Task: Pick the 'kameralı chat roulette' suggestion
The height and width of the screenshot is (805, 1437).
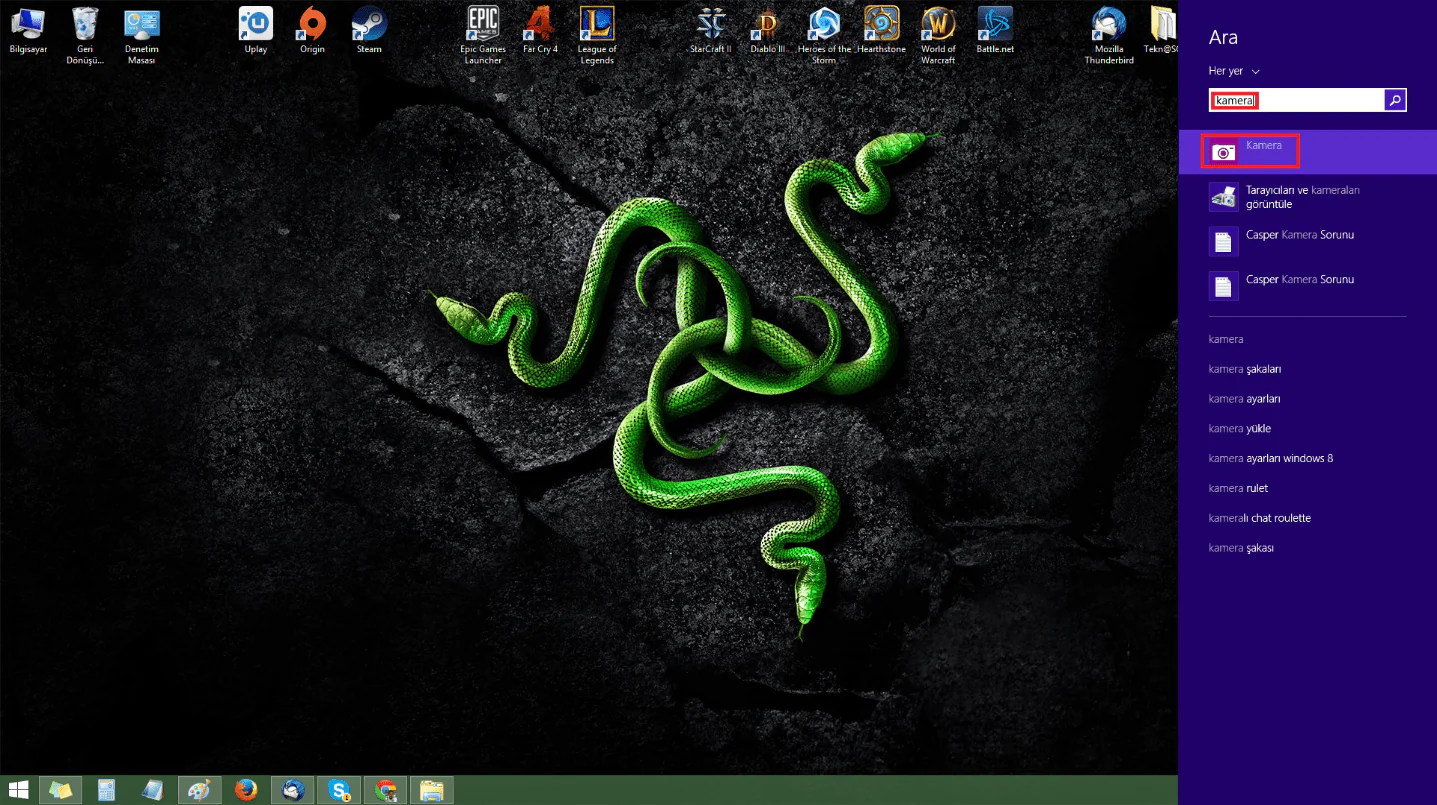Action: tap(1259, 518)
